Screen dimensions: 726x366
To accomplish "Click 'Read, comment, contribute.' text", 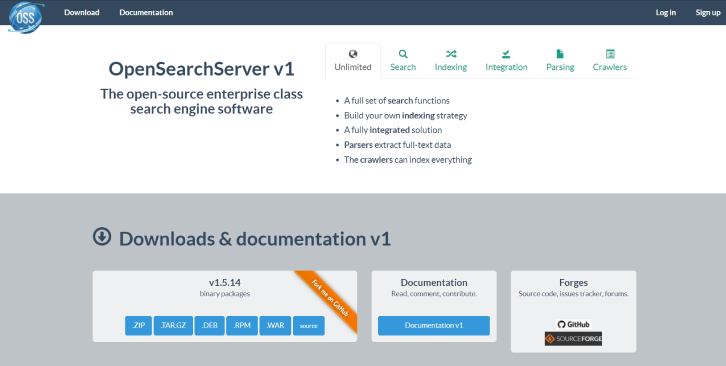I will [434, 294].
